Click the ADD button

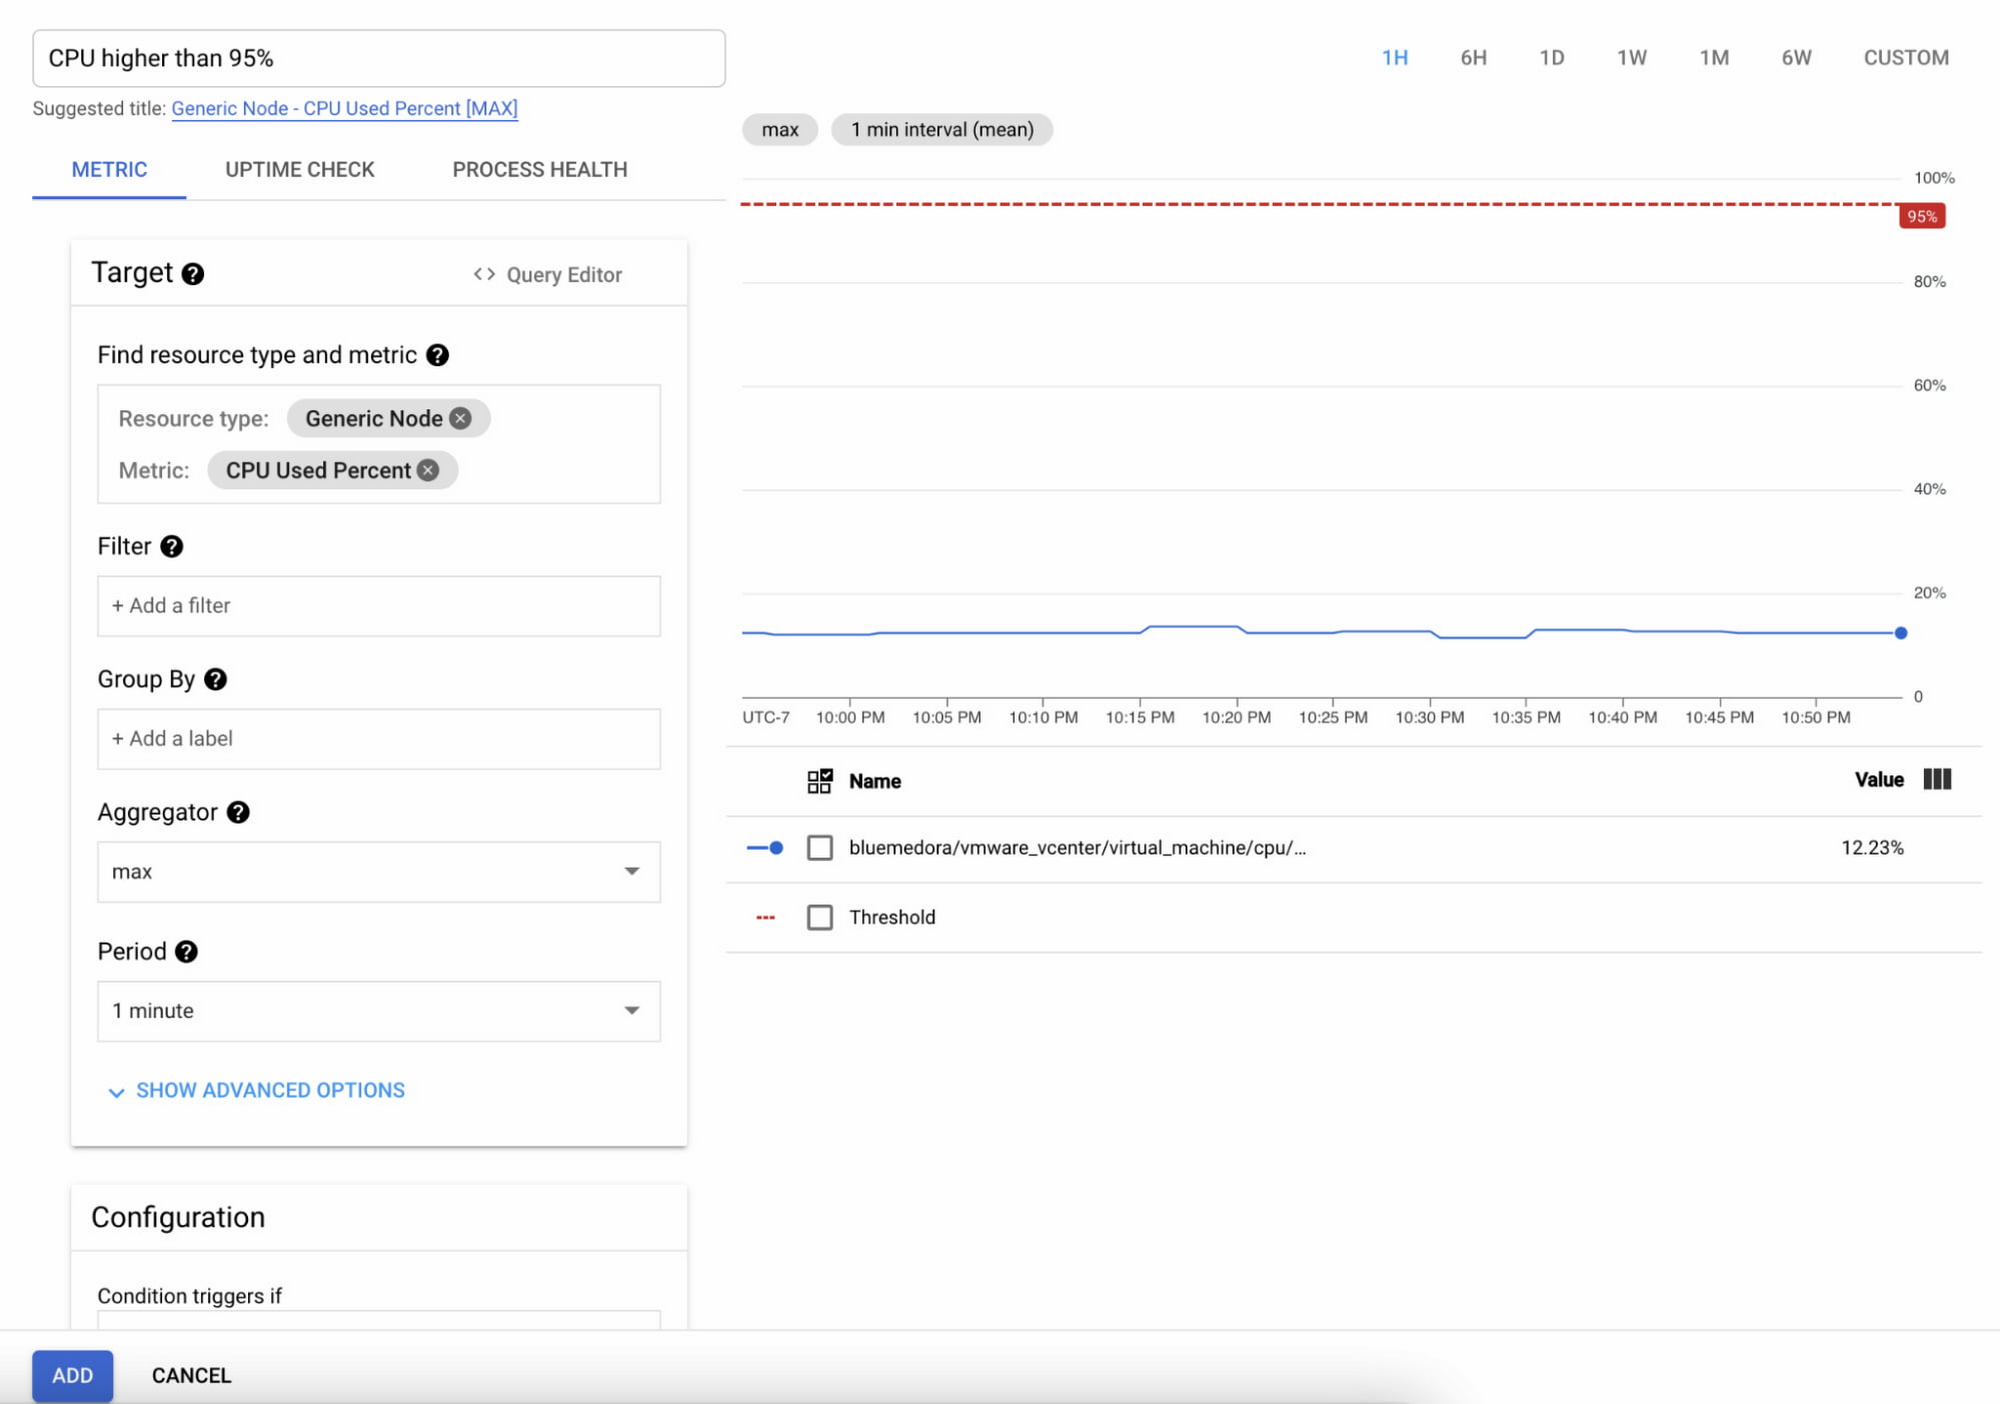(72, 1376)
